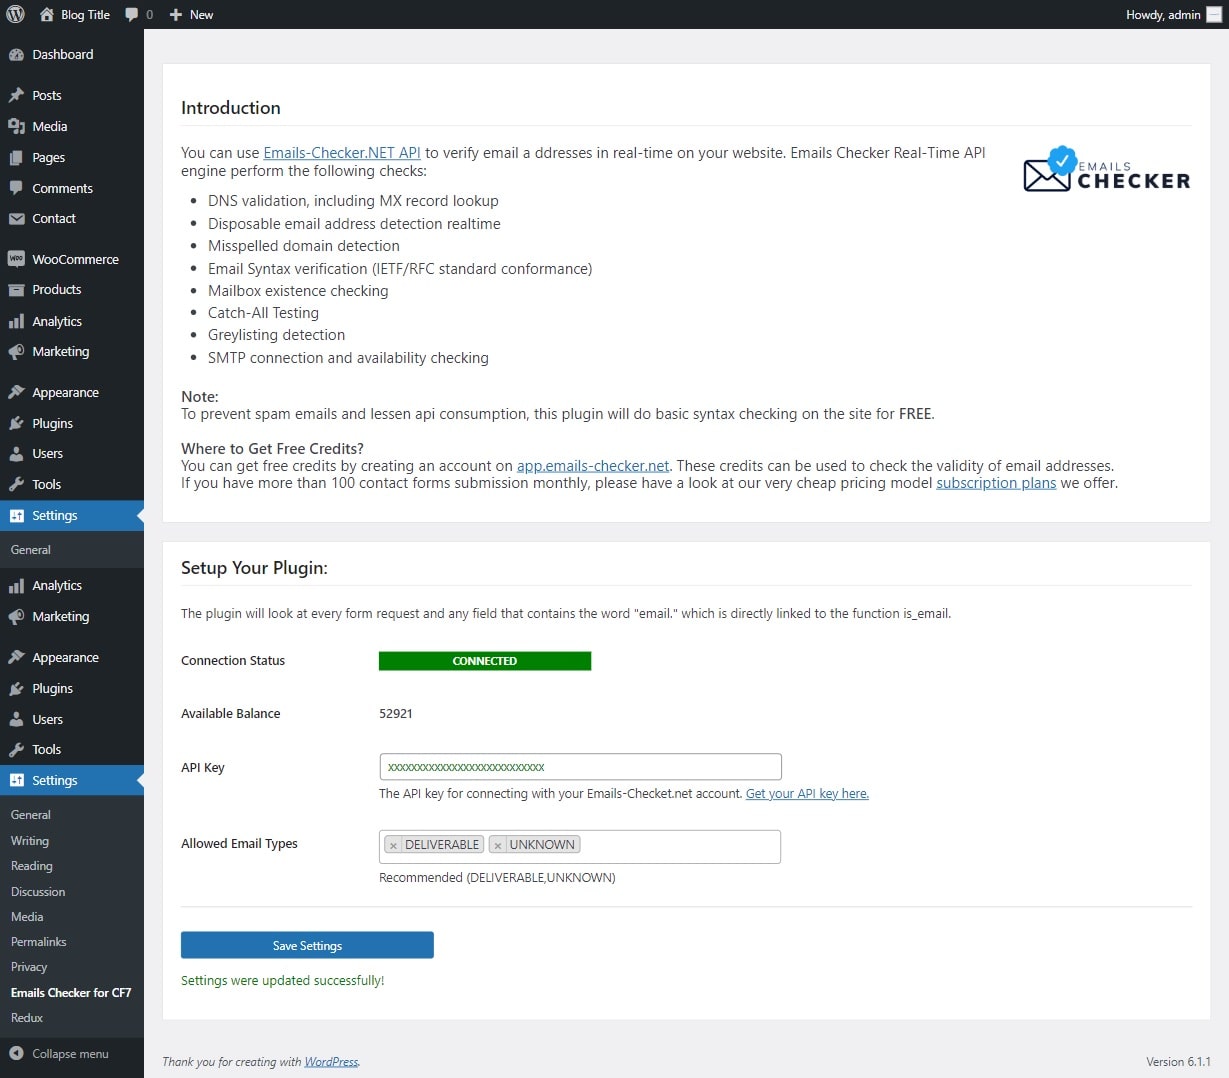
Task: Remove the DELIVERABLE tag with its x
Action: tap(393, 845)
